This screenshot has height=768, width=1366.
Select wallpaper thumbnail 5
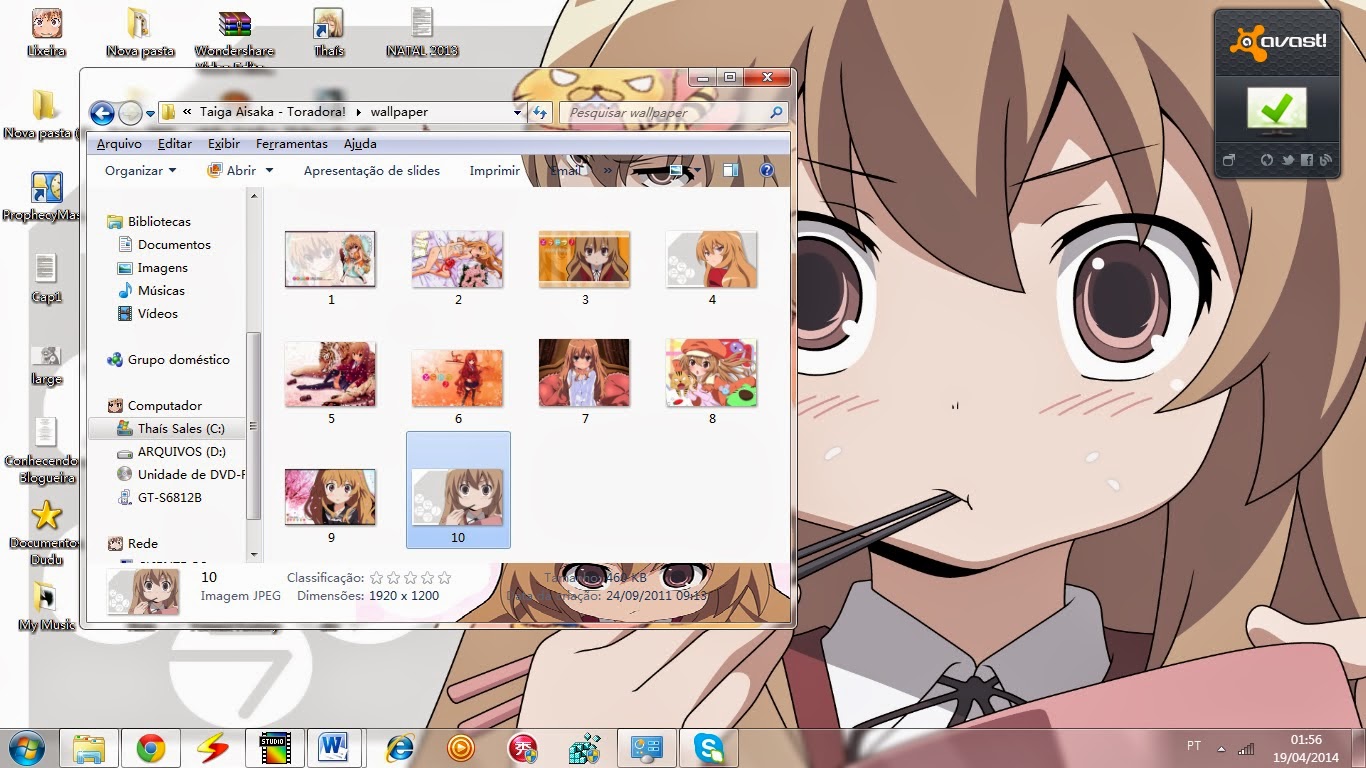(x=331, y=373)
